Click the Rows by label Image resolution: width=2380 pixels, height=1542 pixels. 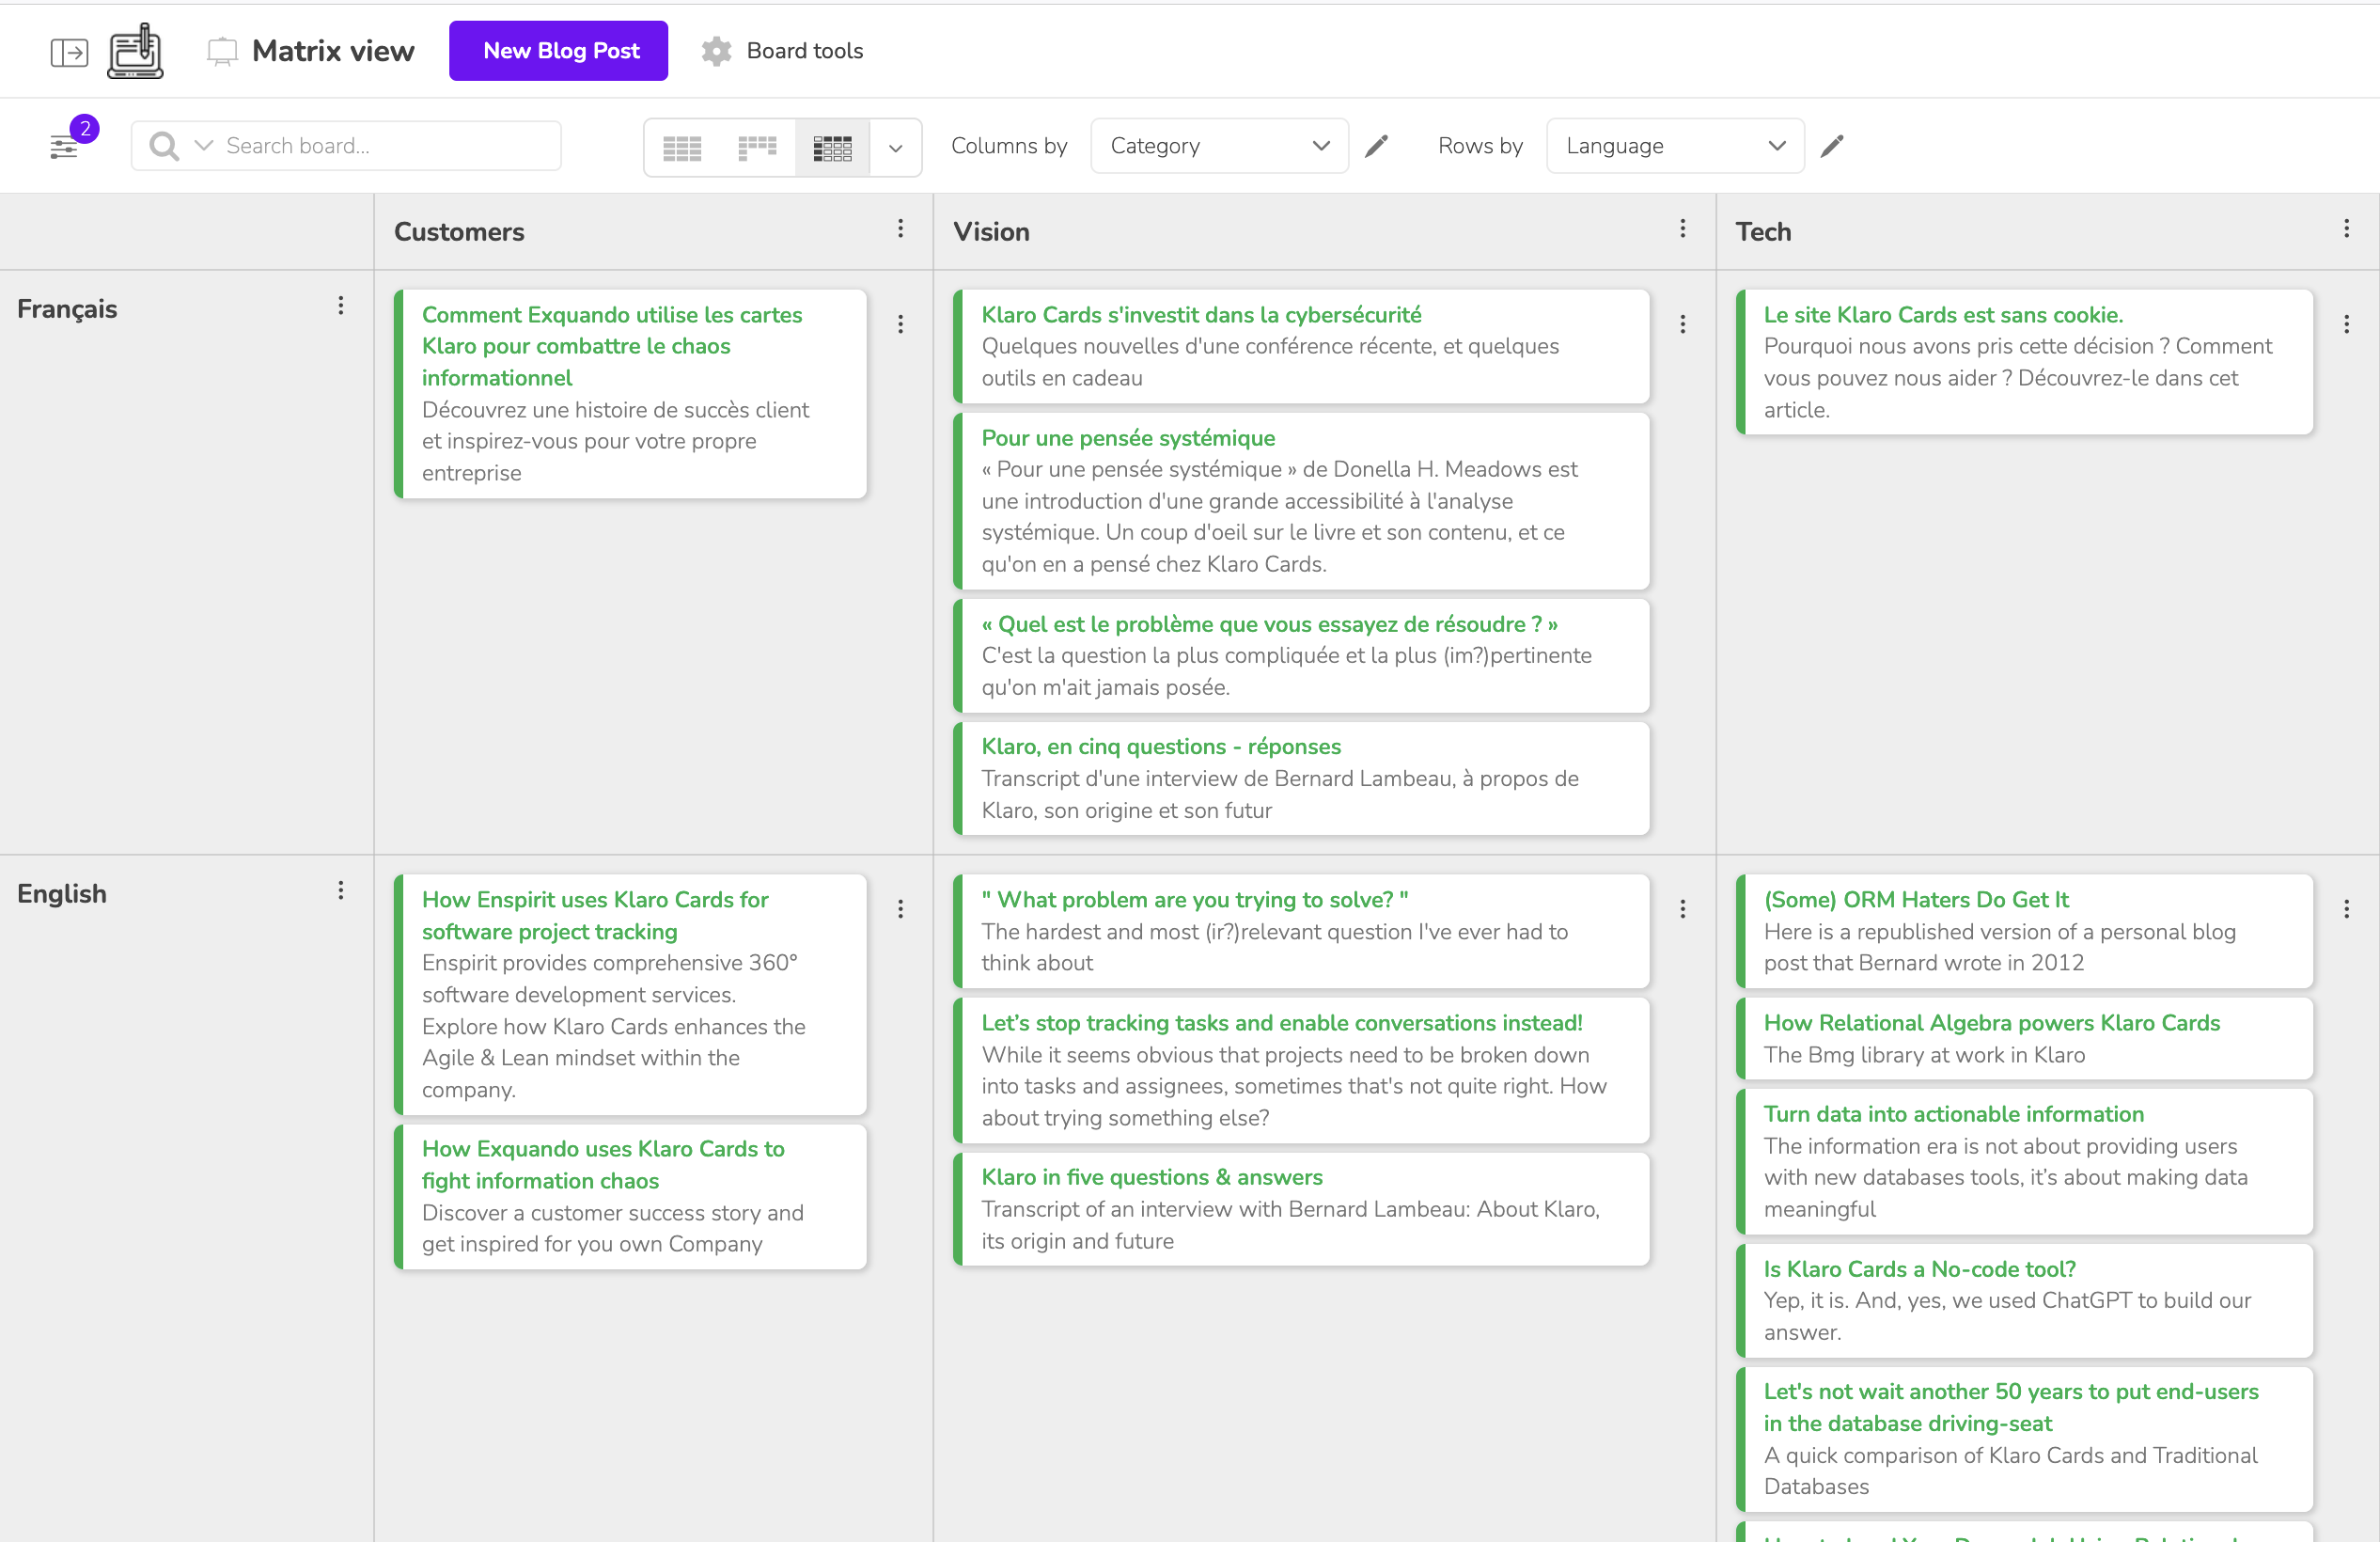(x=1480, y=146)
